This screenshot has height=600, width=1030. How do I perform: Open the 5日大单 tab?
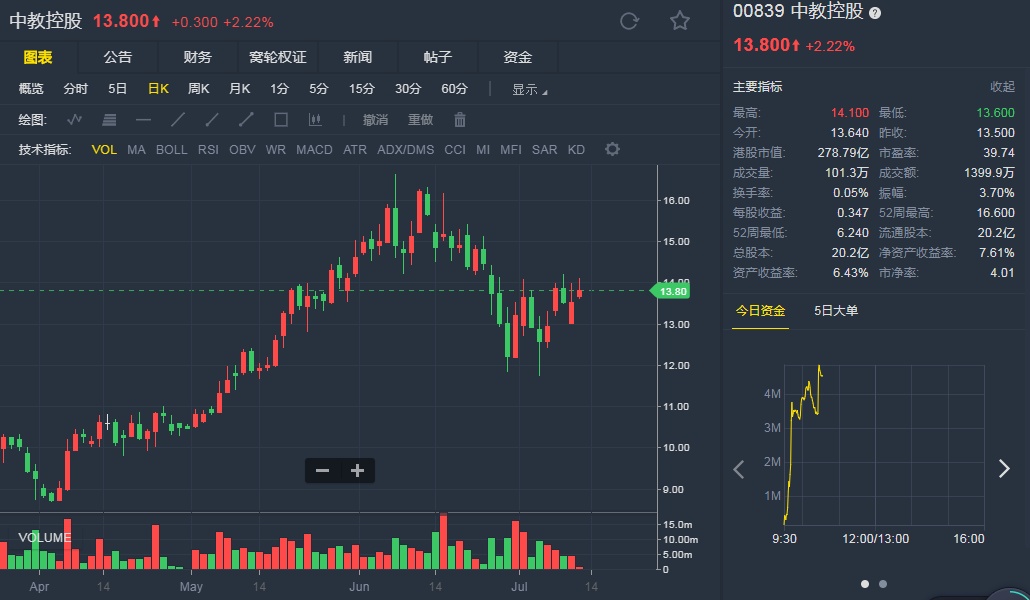pos(836,311)
